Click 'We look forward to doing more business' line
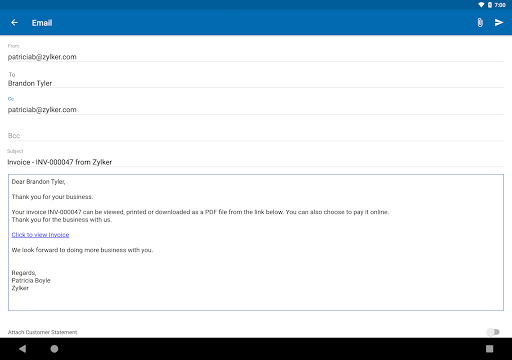Image resolution: width=512 pixels, height=360 pixels. tap(82, 250)
